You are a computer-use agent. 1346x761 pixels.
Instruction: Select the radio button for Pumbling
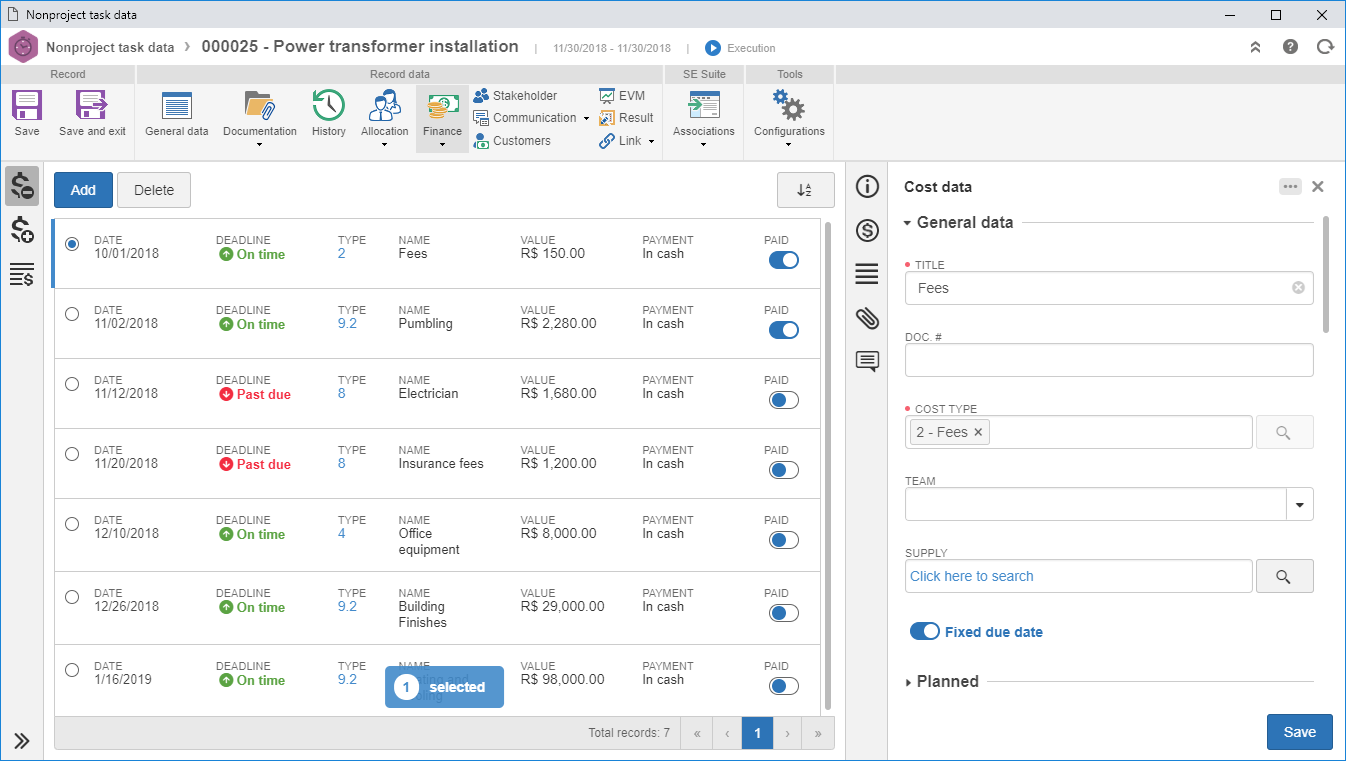click(x=72, y=314)
